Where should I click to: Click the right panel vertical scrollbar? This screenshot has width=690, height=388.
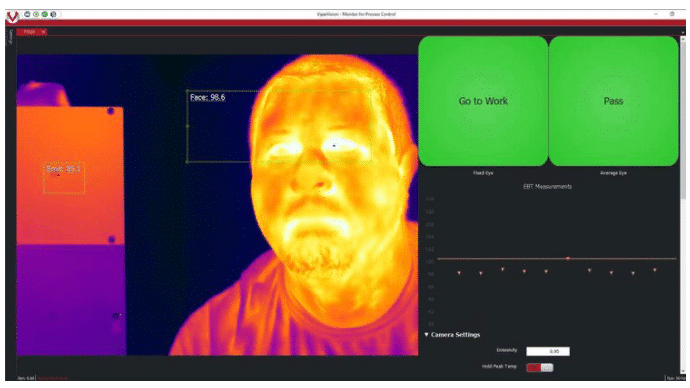(683, 119)
